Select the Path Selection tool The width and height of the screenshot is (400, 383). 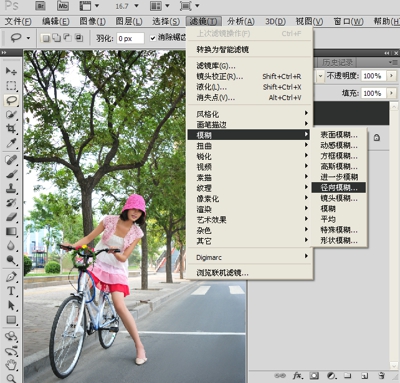tap(11, 306)
